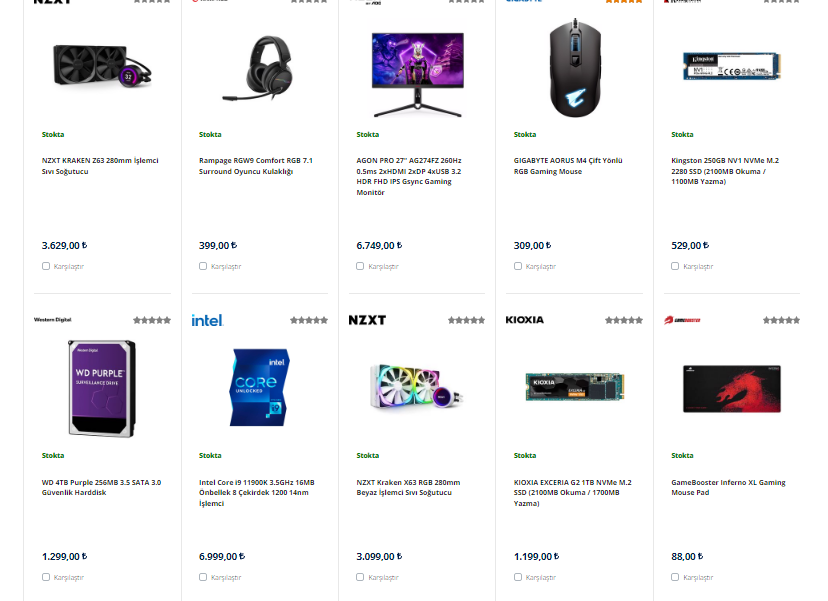828x601 pixels.
Task: Open GIGABYTE AORUS M4 Gaming Mouse link
Action: coord(568,166)
